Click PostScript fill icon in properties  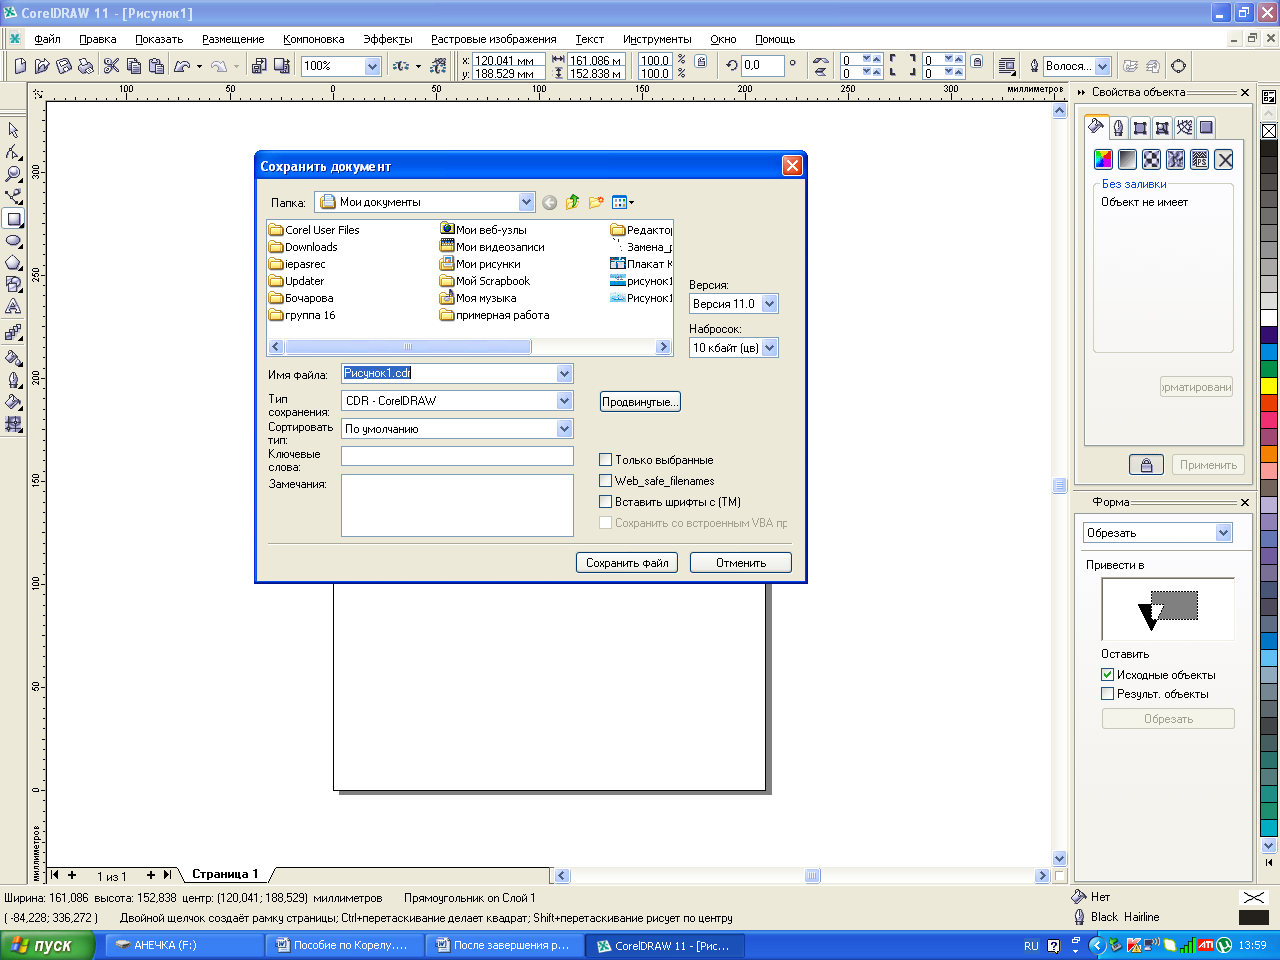click(1199, 159)
